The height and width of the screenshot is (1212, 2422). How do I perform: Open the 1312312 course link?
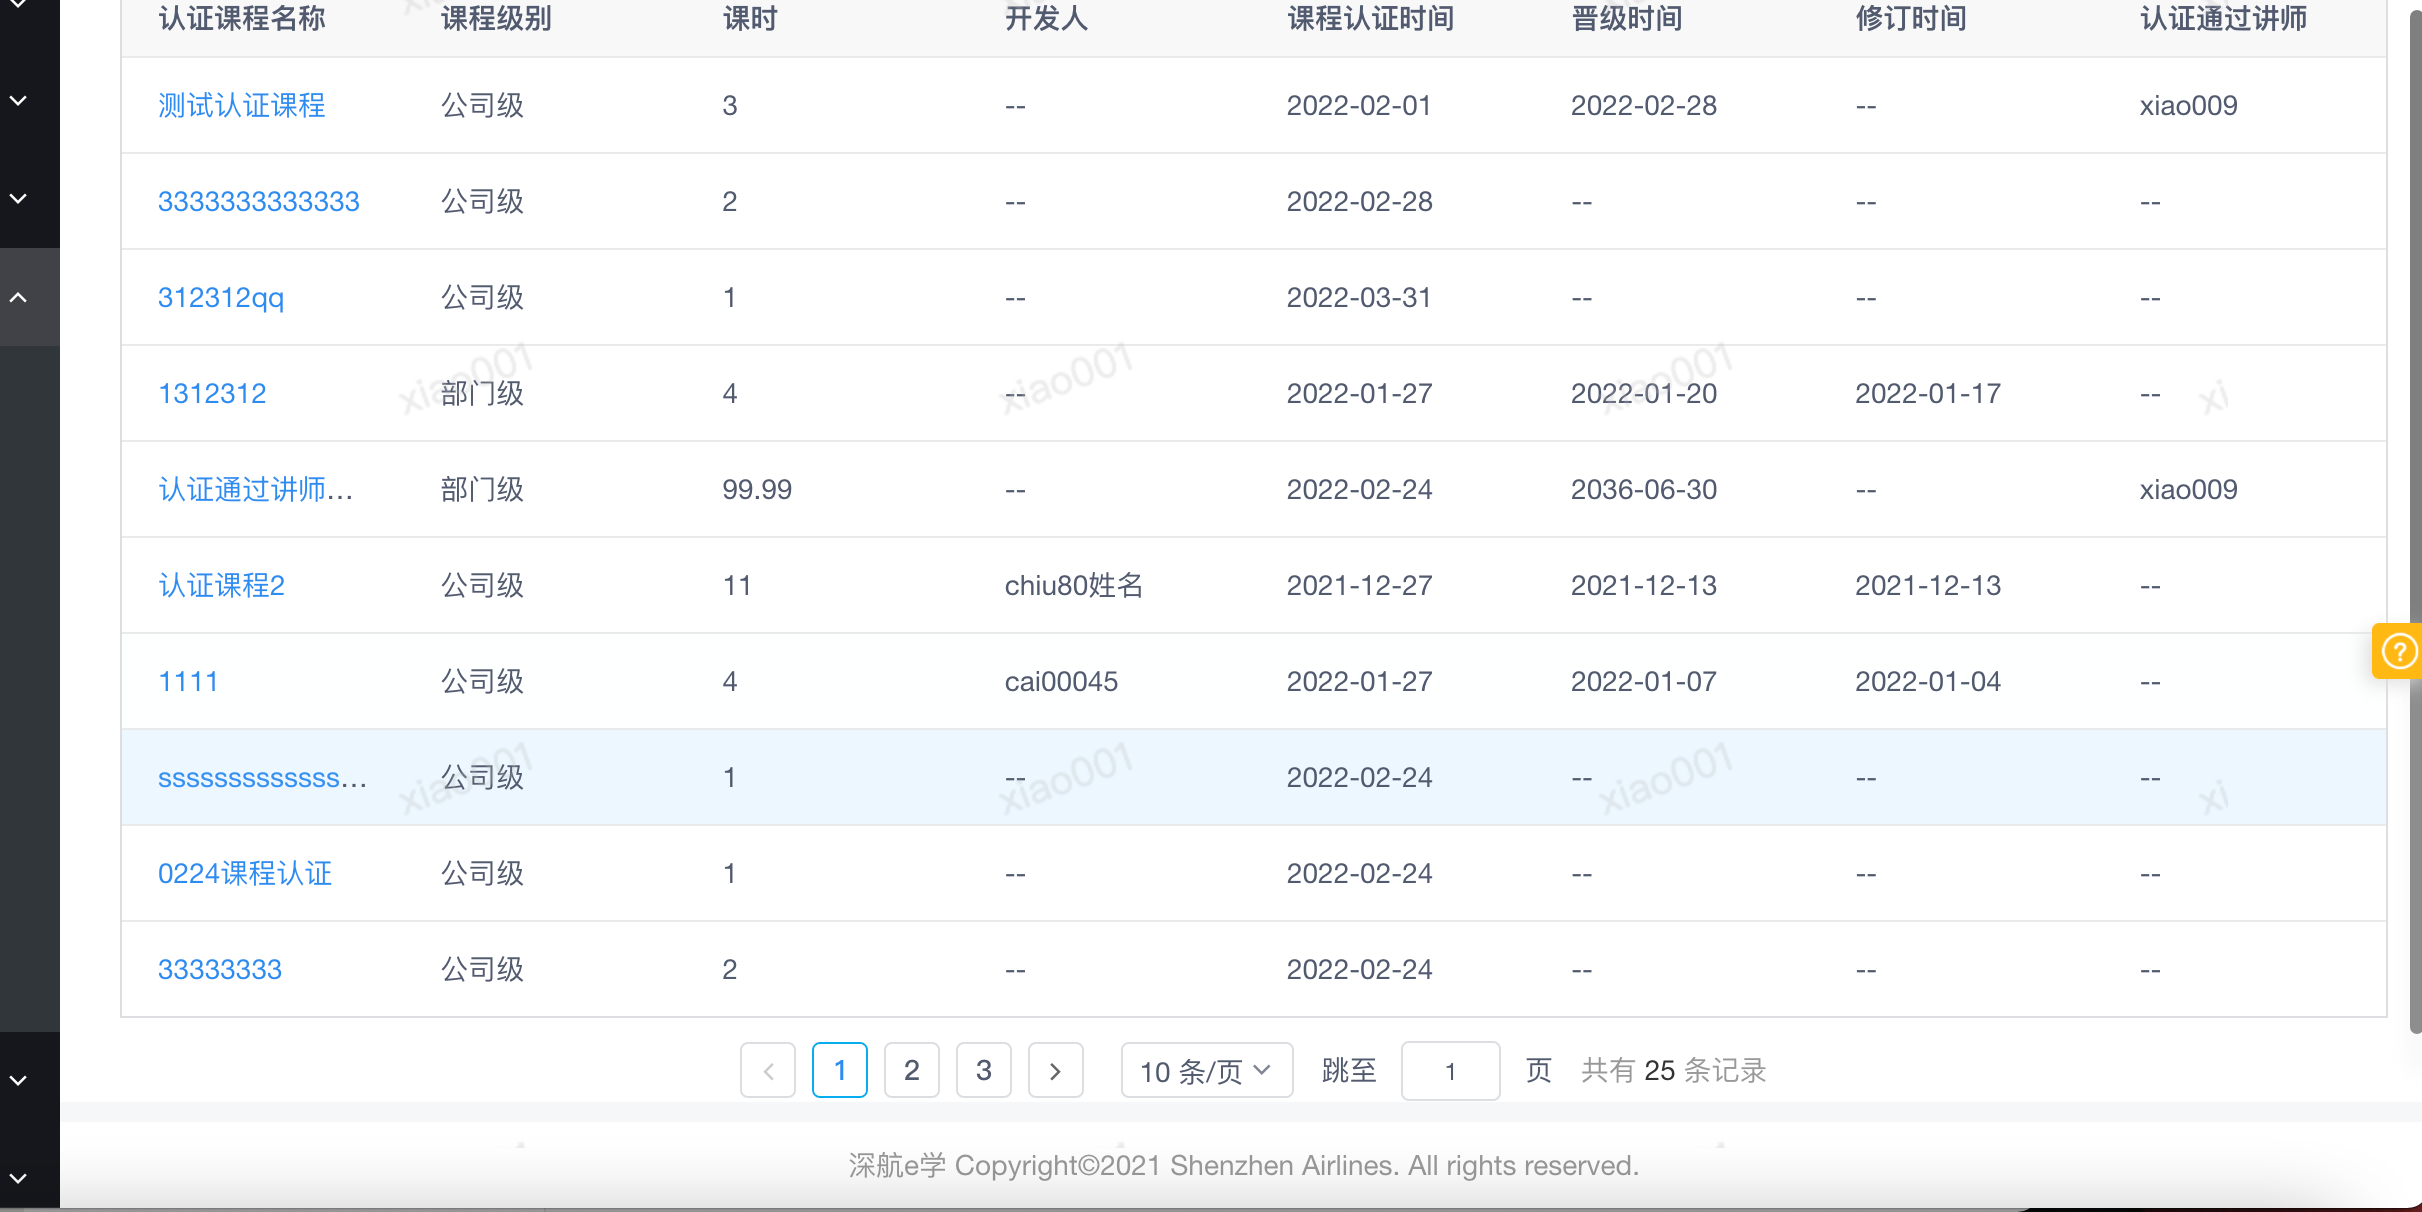tap(212, 393)
